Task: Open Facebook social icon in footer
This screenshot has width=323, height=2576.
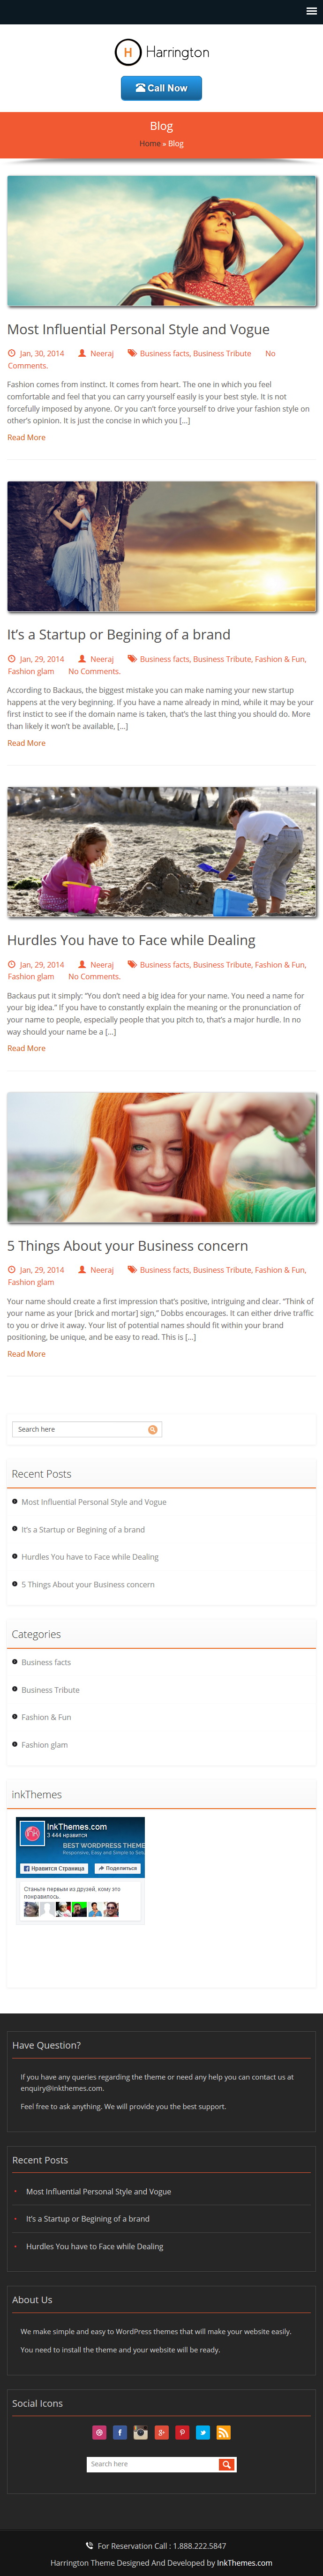Action: tap(120, 2433)
